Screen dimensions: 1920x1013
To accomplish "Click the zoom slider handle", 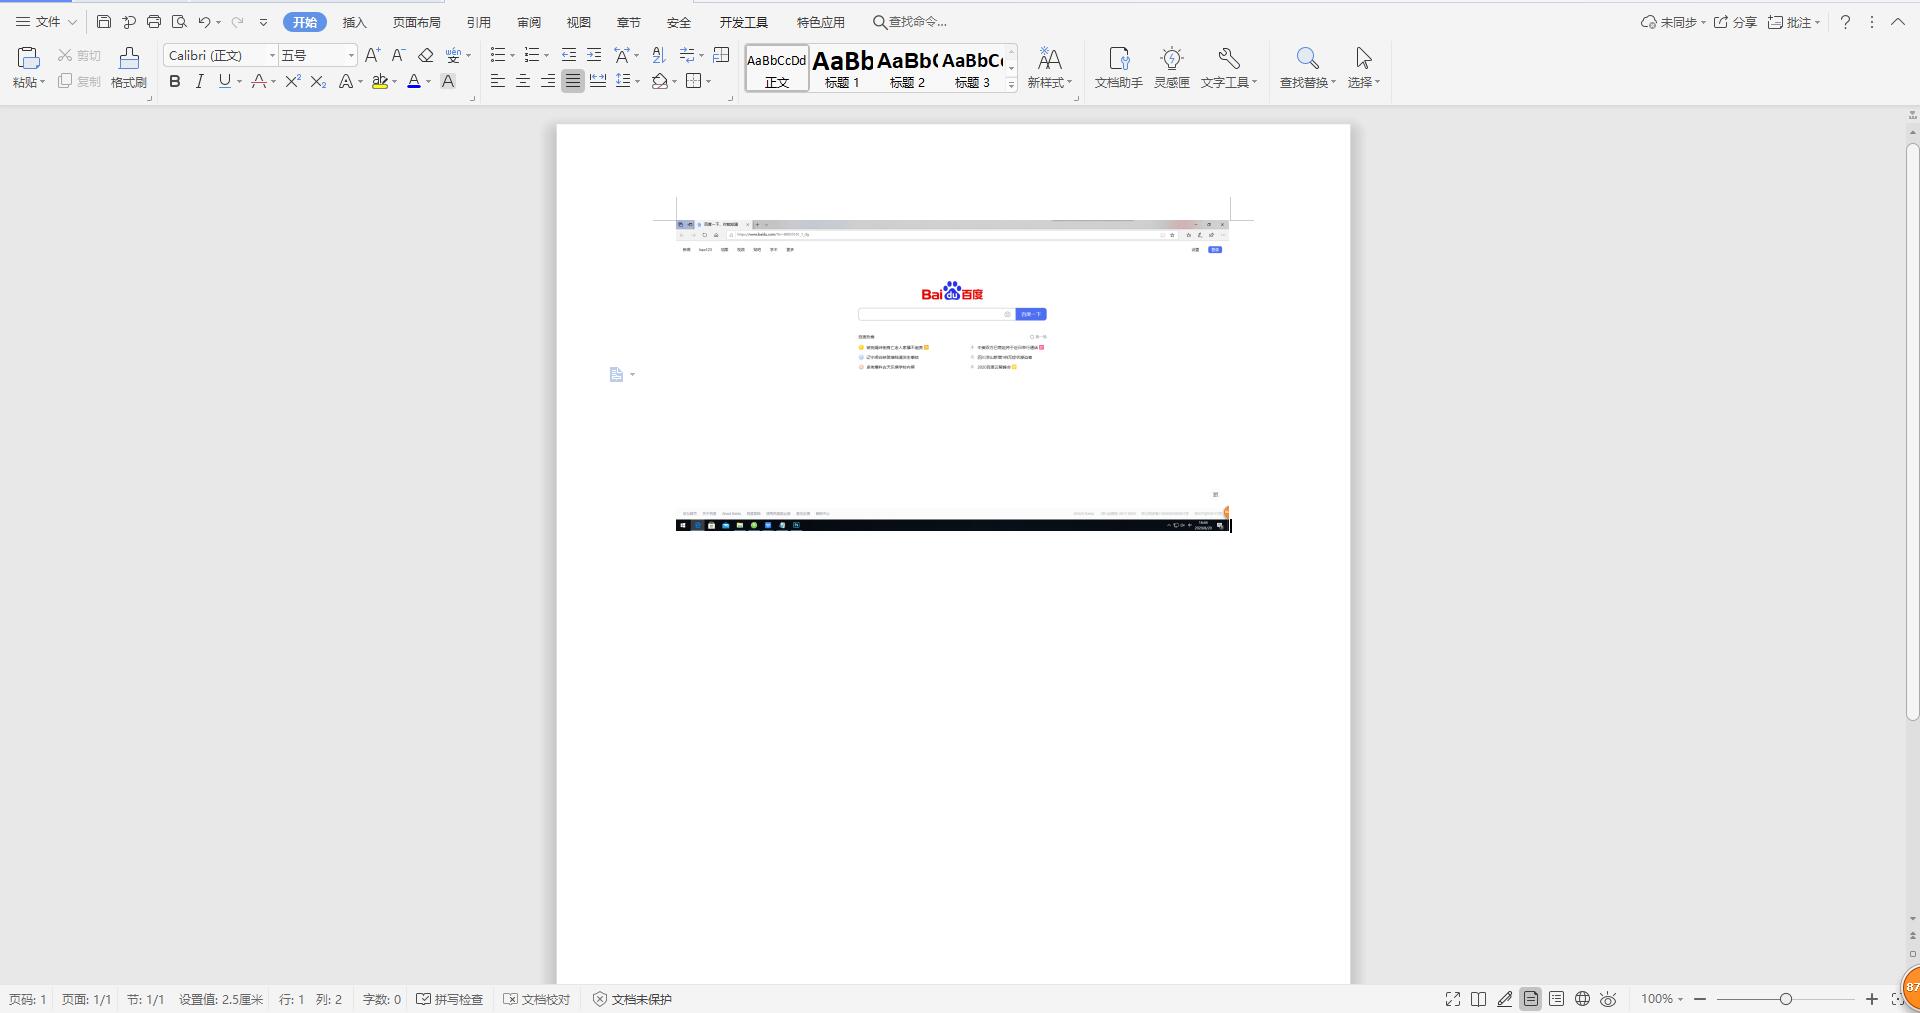I will pyautogui.click(x=1786, y=999).
